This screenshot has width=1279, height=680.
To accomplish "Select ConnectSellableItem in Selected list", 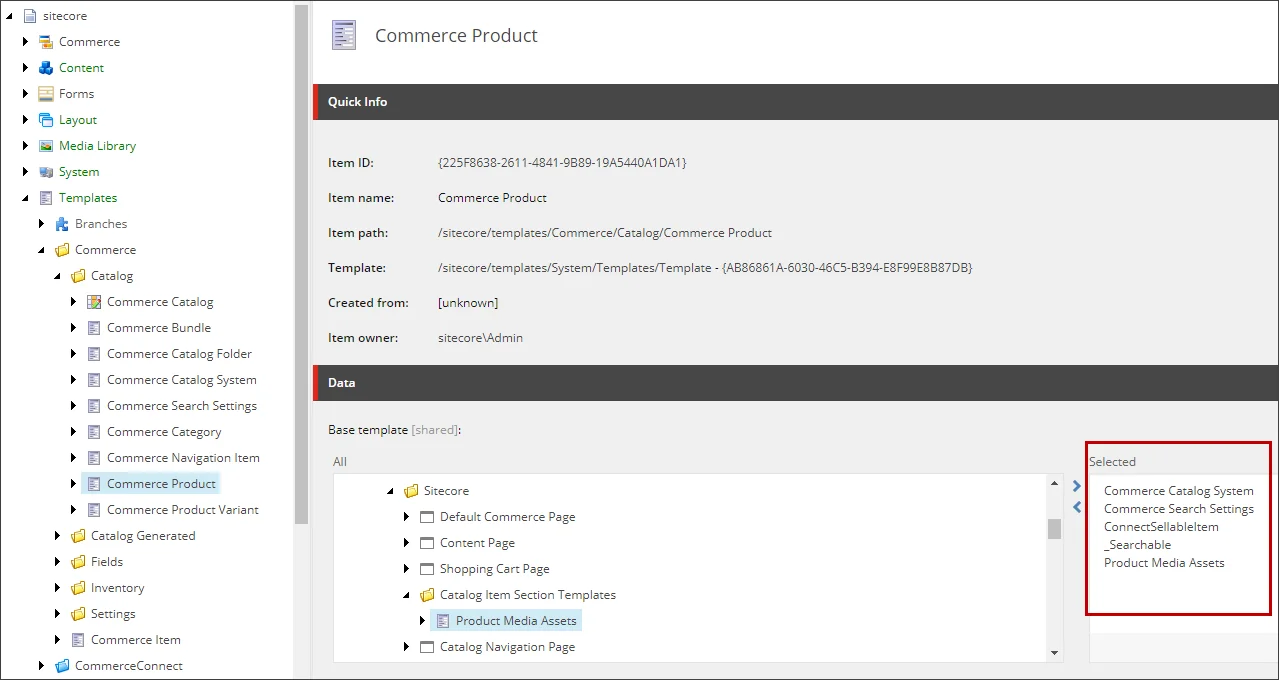I will coord(1161,527).
